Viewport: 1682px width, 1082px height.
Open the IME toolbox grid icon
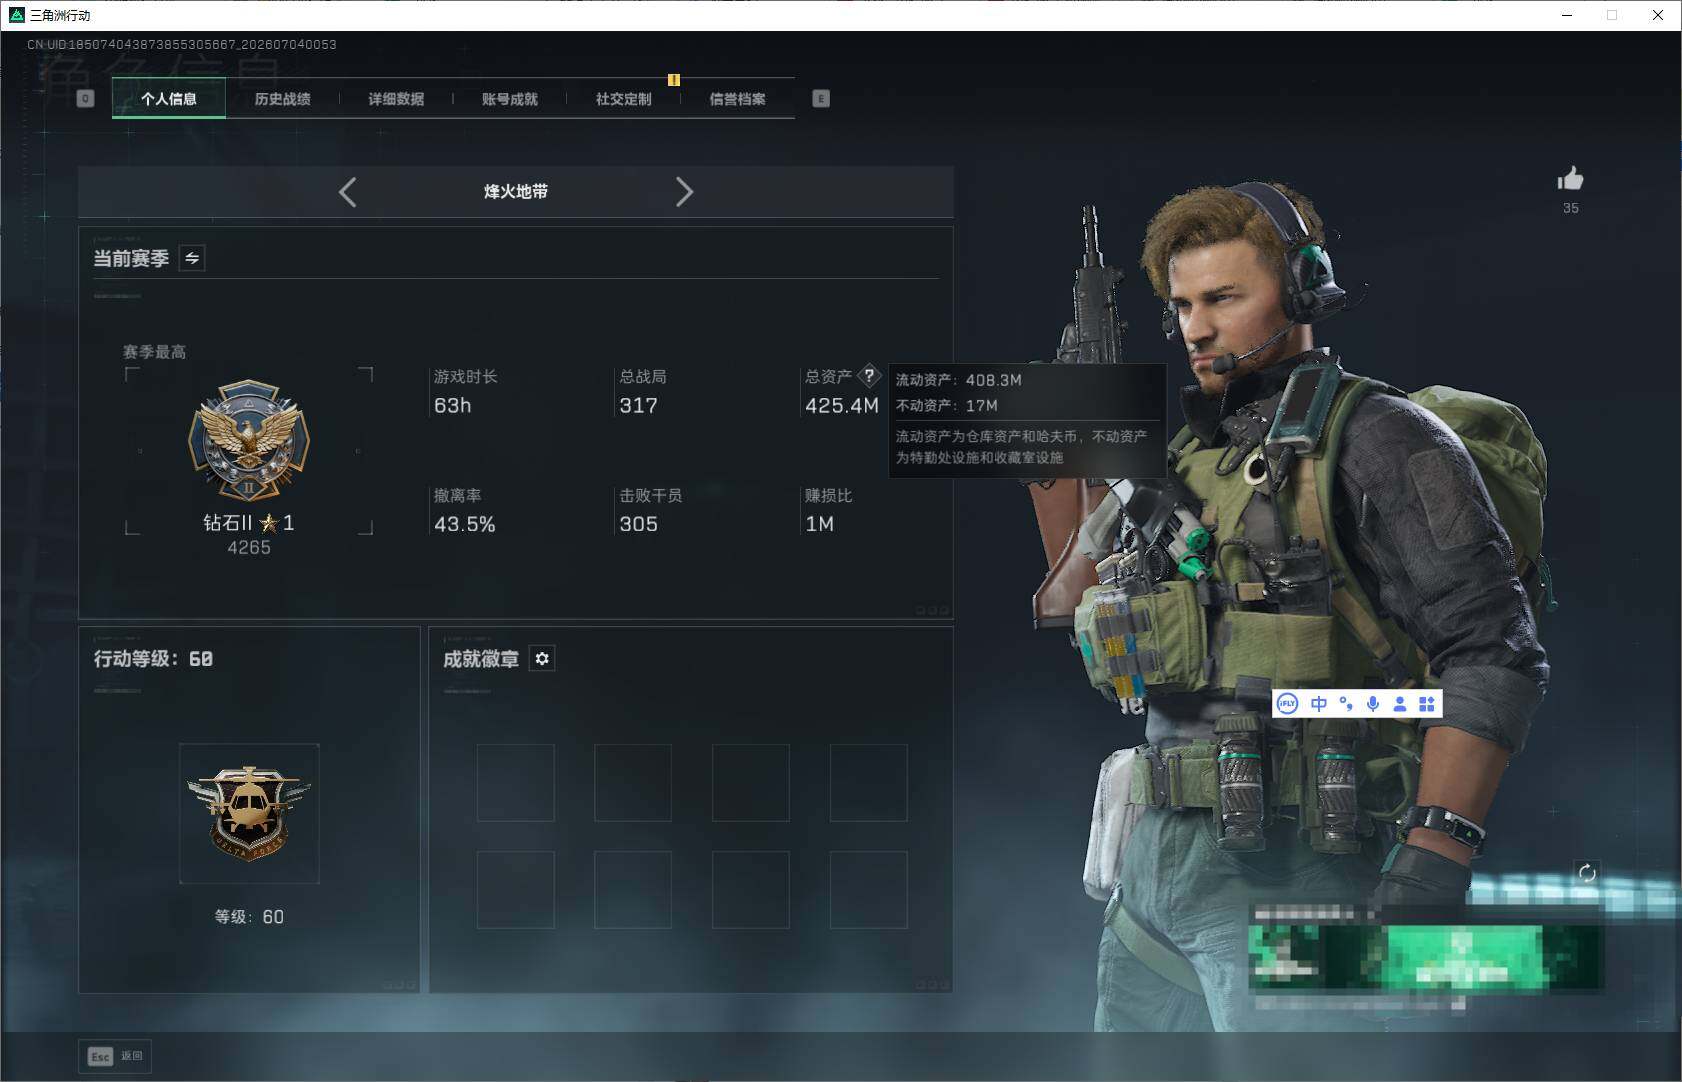point(1427,704)
